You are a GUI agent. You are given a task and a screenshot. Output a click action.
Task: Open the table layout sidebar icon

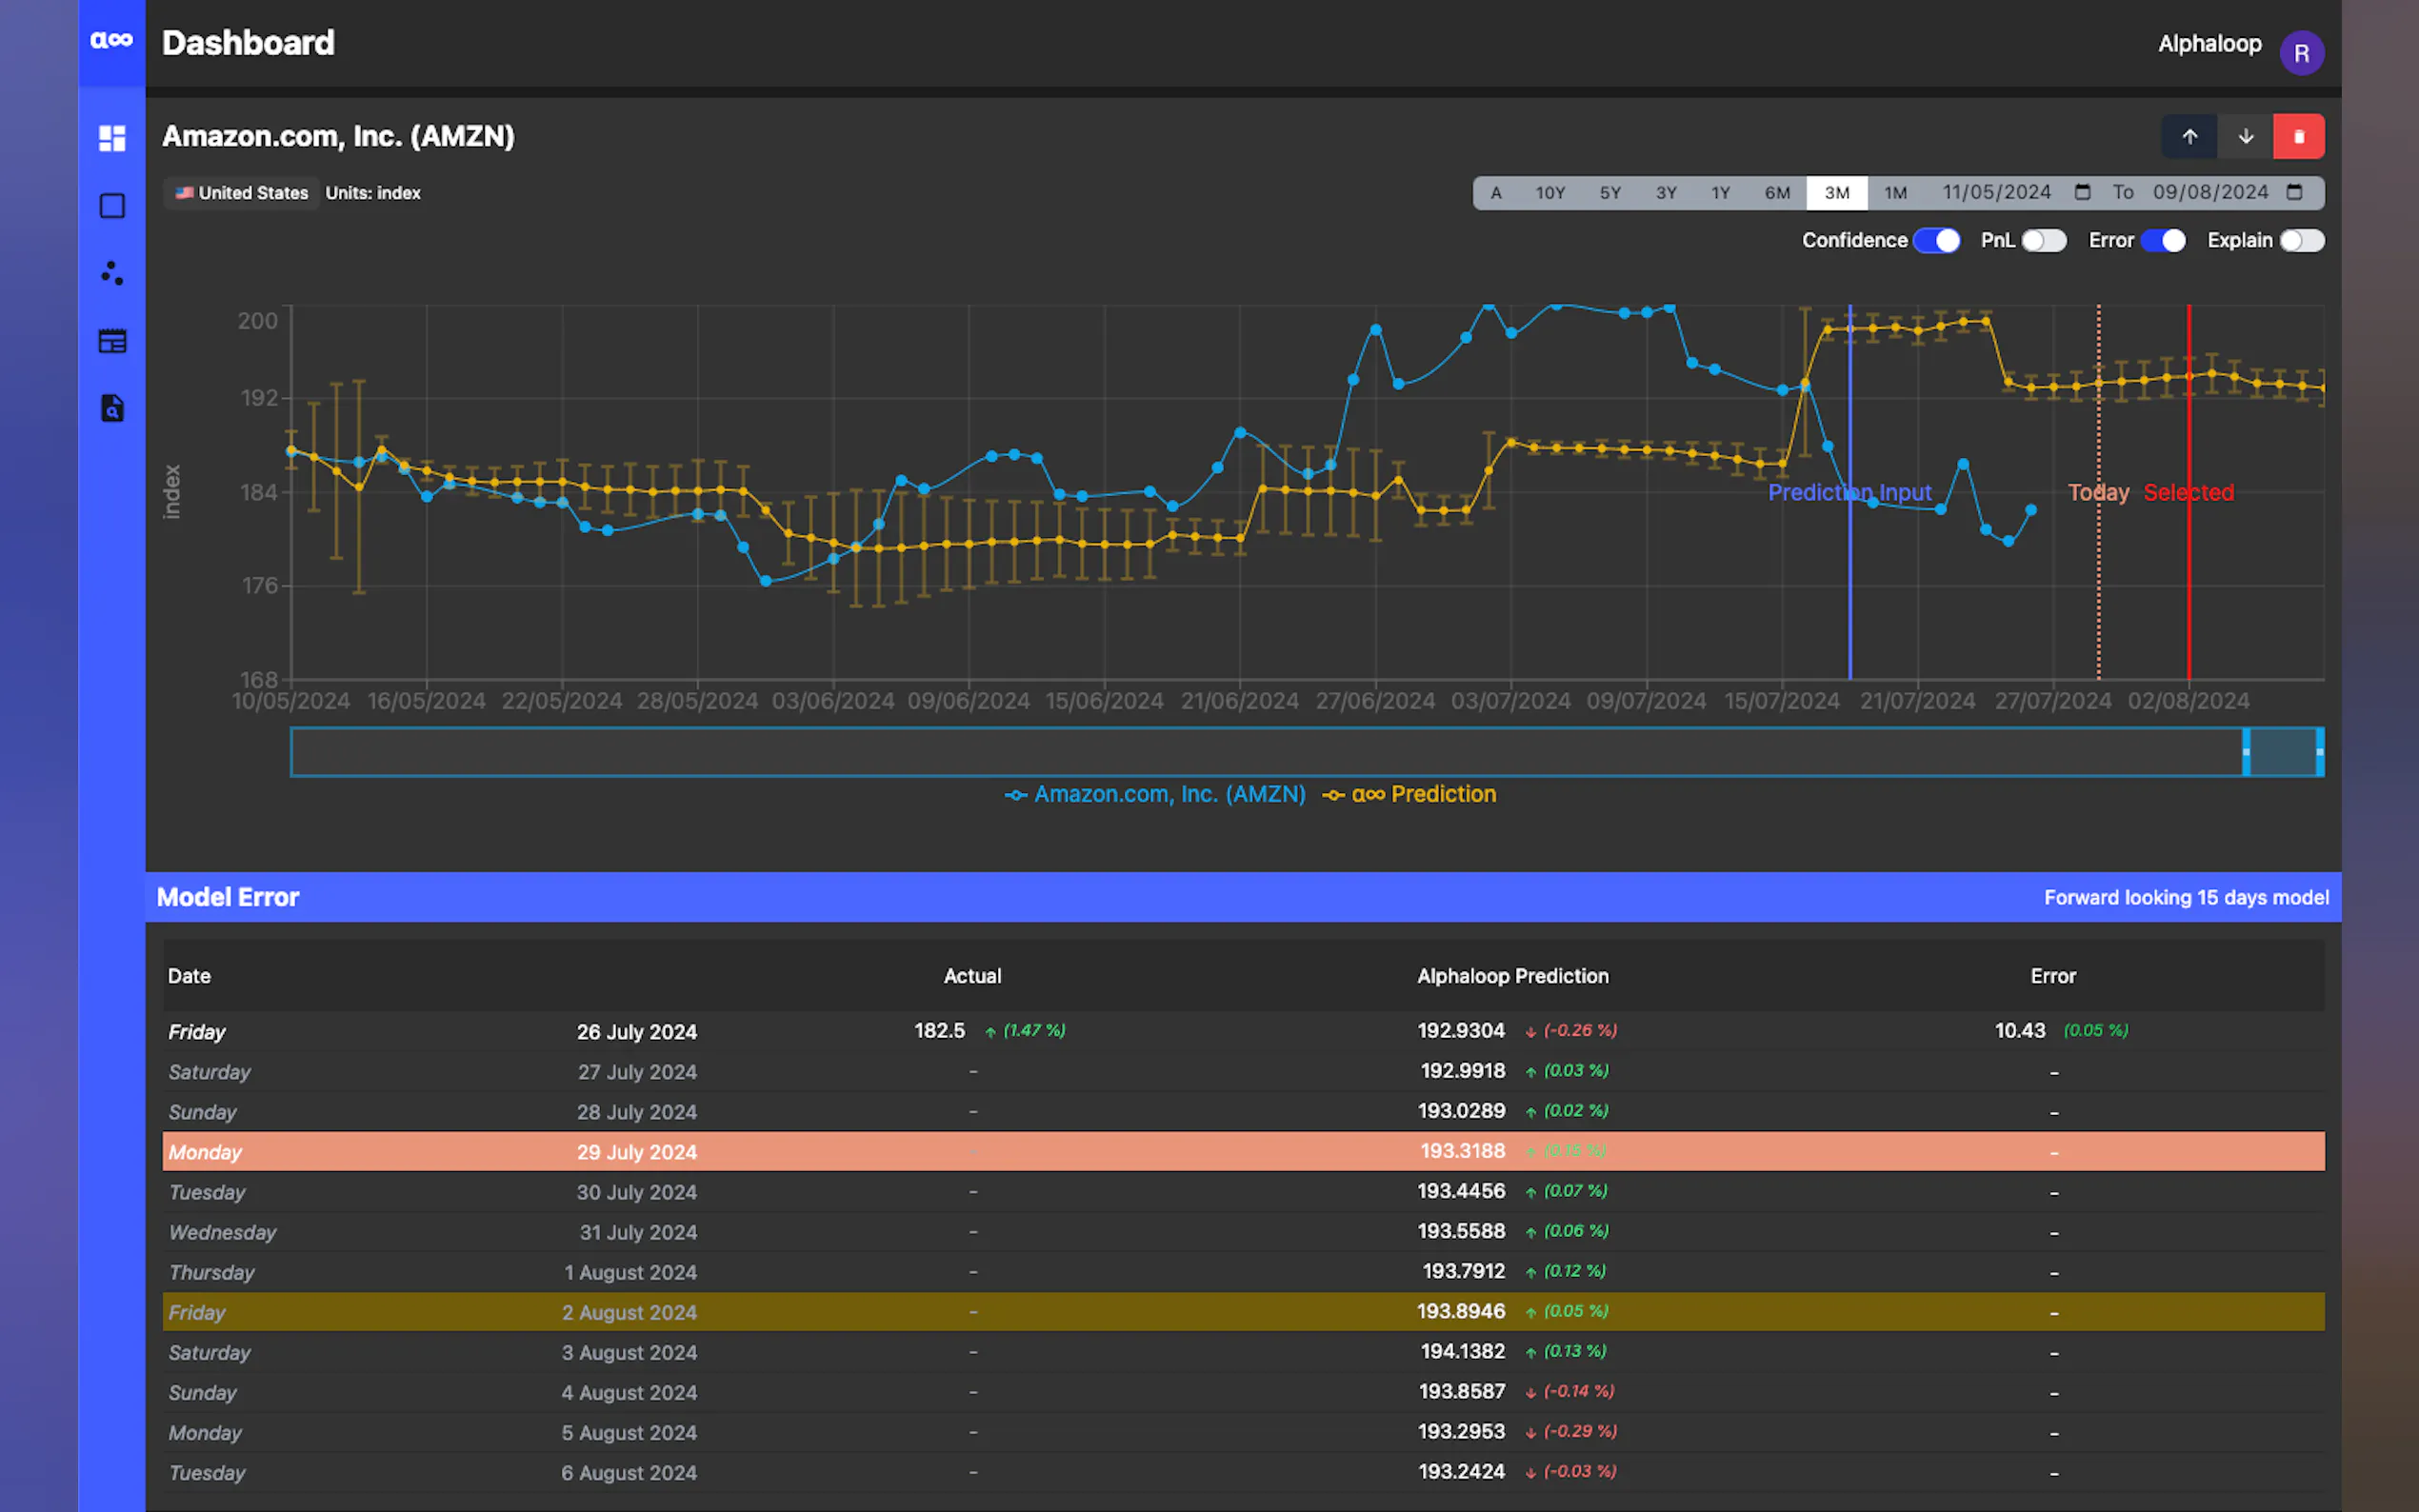point(112,341)
